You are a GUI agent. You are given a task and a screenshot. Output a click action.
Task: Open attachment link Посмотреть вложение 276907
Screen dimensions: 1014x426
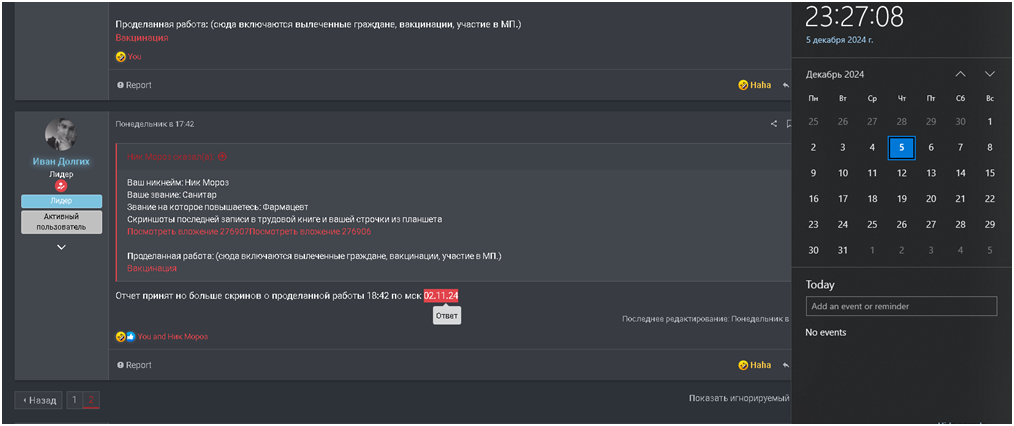click(188, 231)
